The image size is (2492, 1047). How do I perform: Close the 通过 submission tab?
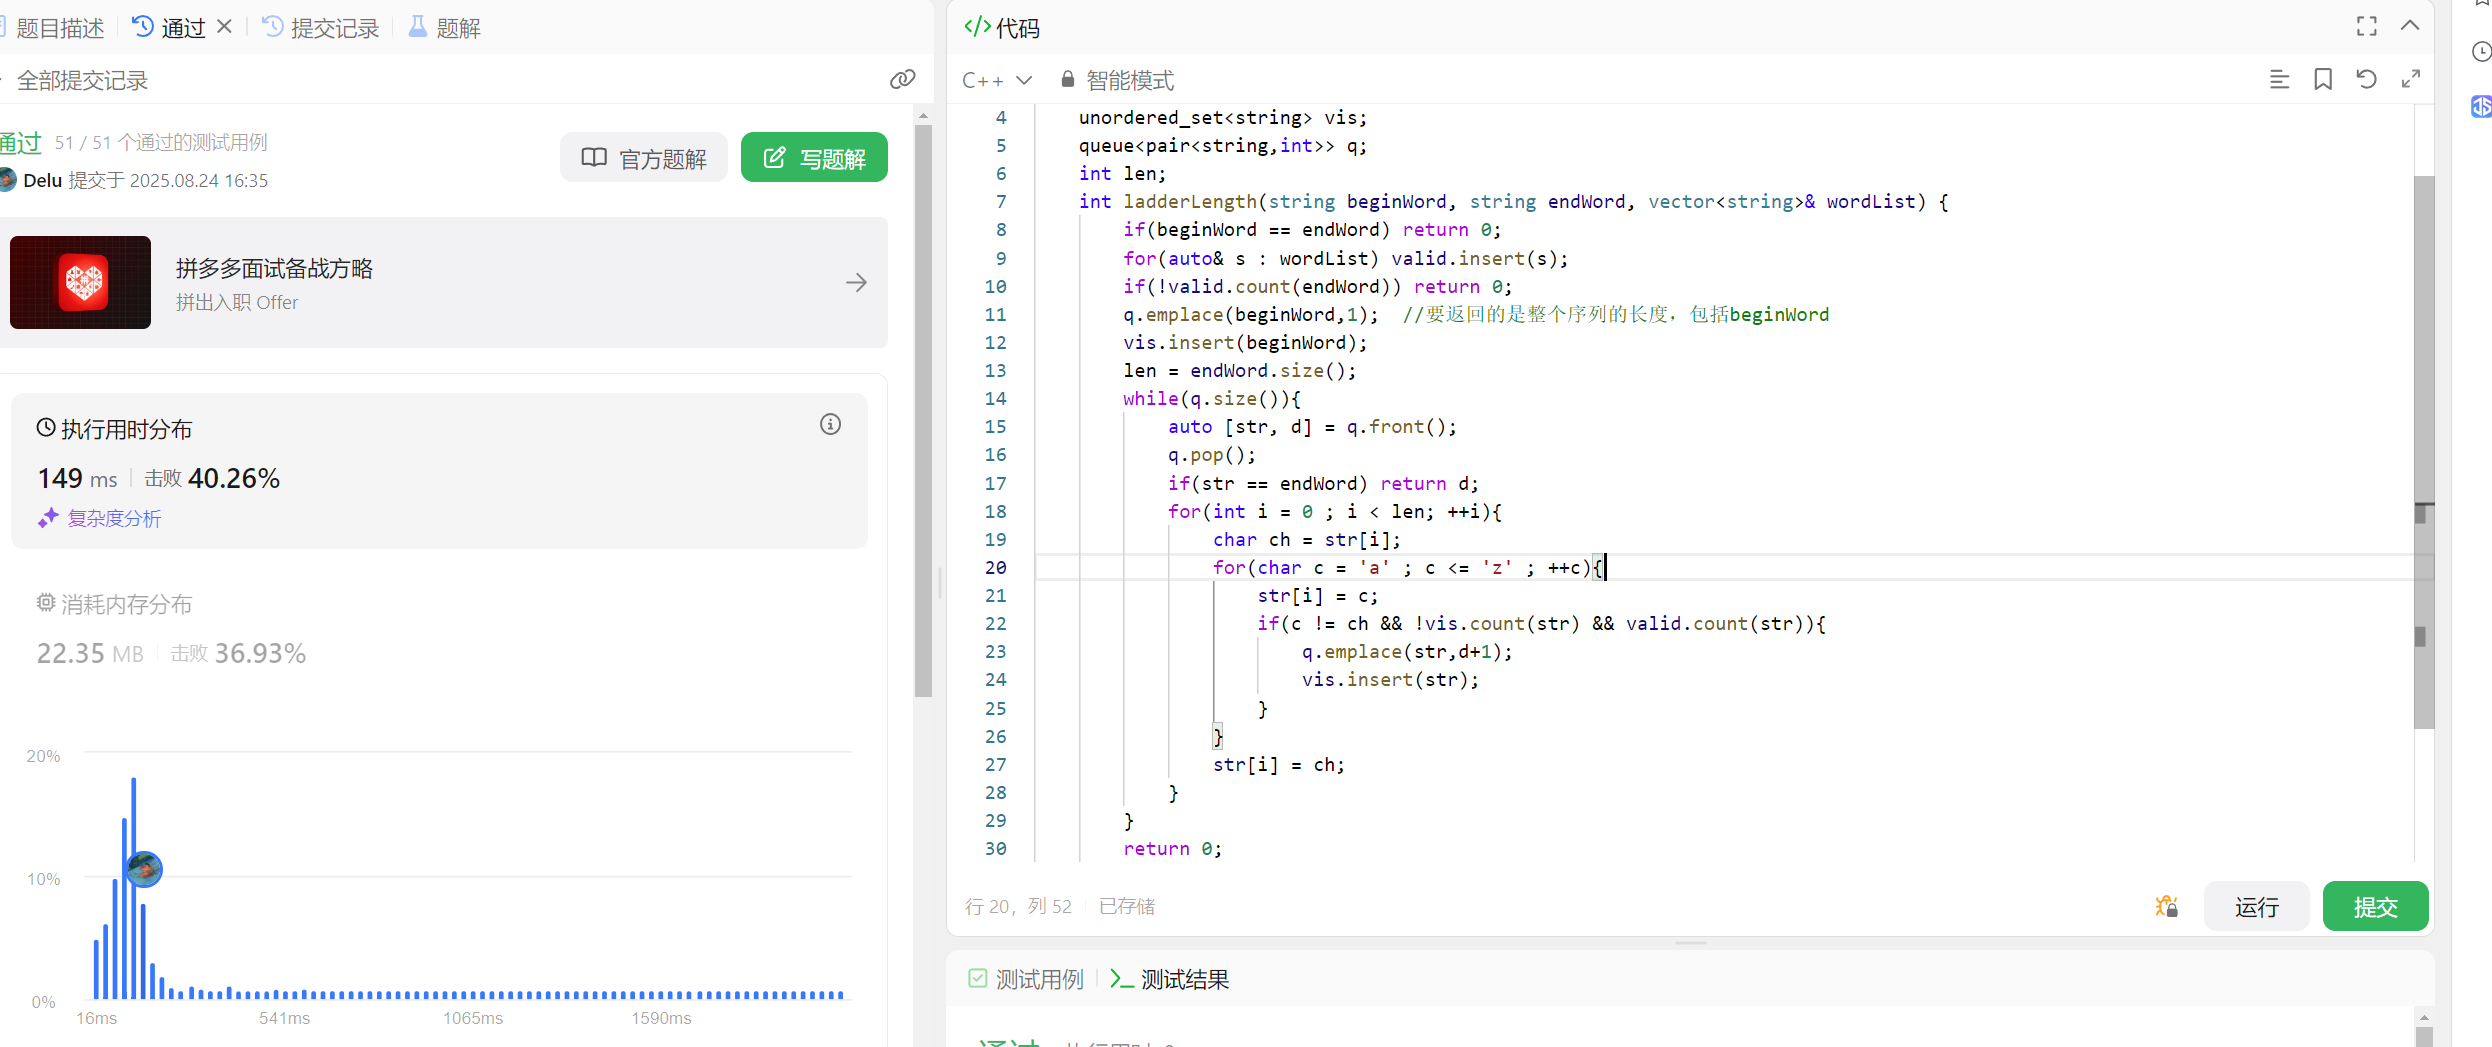225,27
